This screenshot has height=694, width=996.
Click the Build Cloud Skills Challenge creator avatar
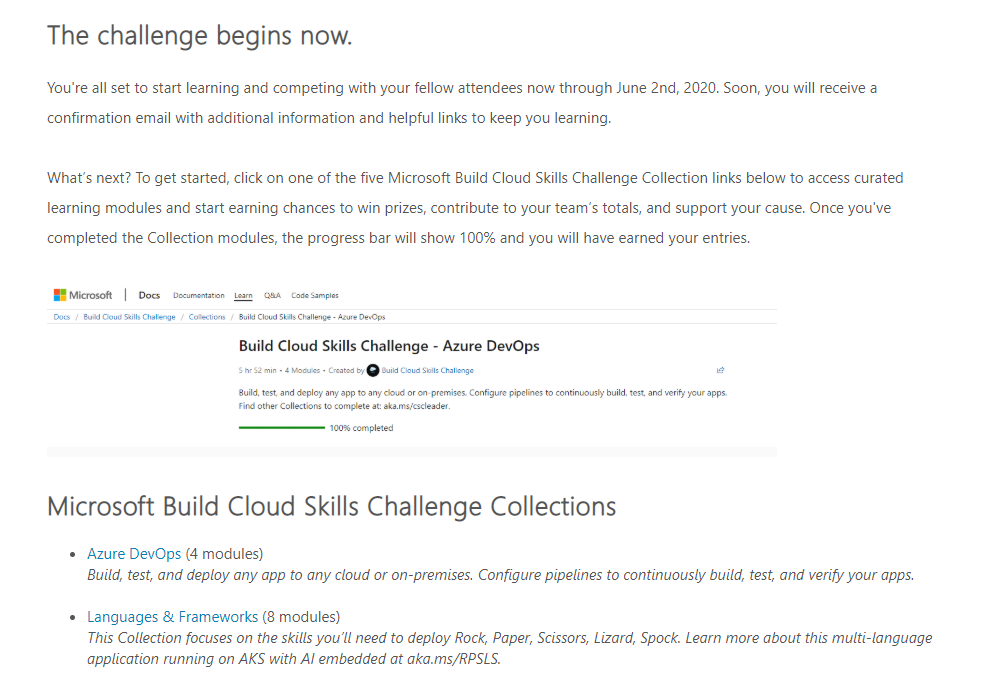[x=373, y=370]
